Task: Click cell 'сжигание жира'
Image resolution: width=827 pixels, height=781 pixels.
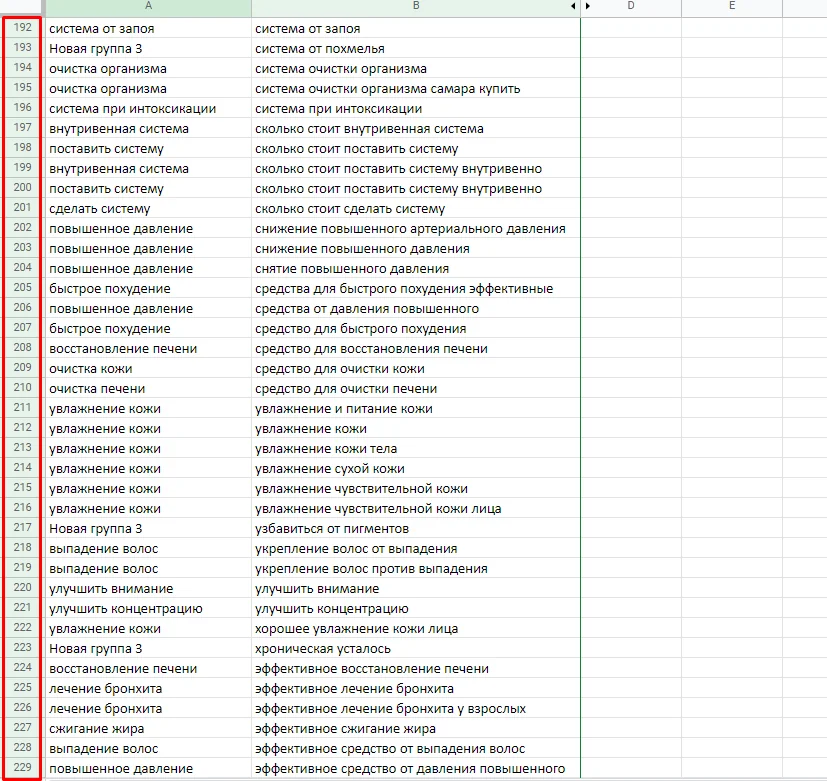Action: tap(149, 728)
